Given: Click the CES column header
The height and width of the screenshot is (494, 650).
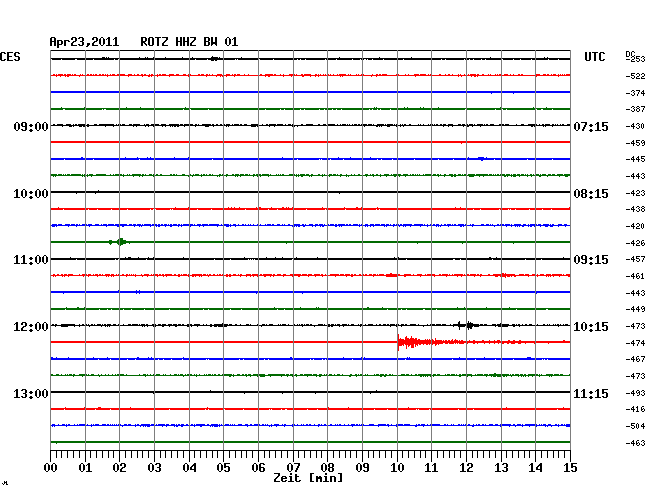Looking at the screenshot, I should tap(10, 57).
